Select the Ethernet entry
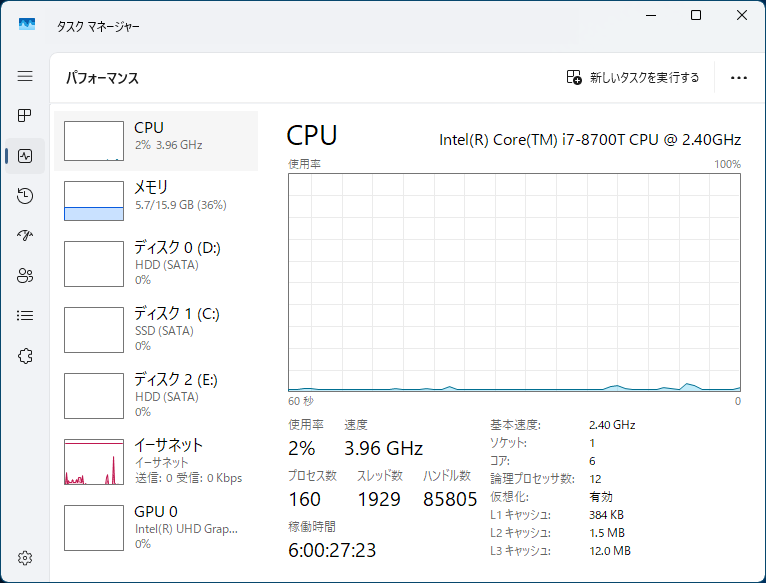 pos(156,461)
